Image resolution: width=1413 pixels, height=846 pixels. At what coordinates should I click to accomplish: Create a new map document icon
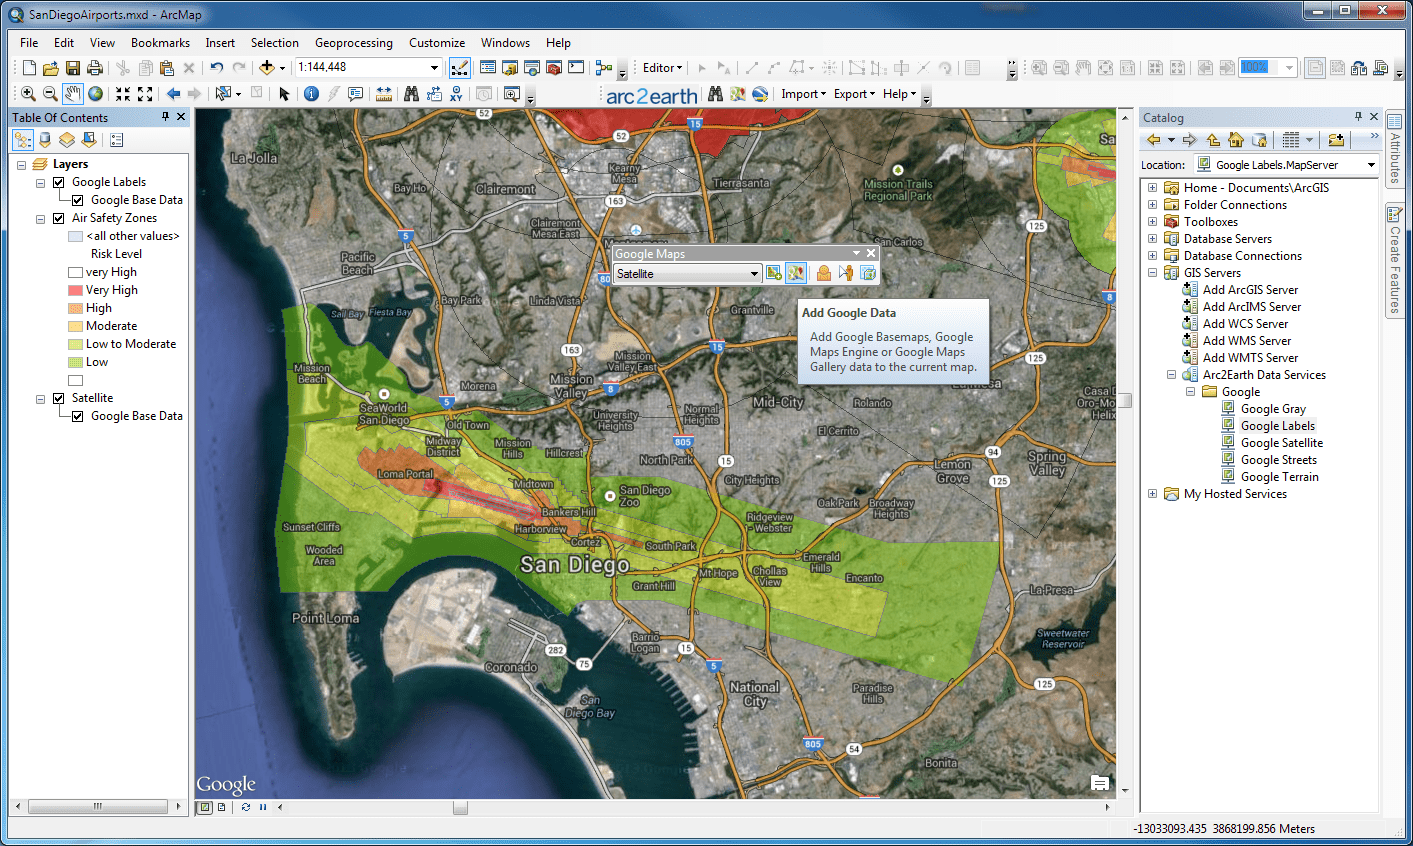click(x=29, y=68)
